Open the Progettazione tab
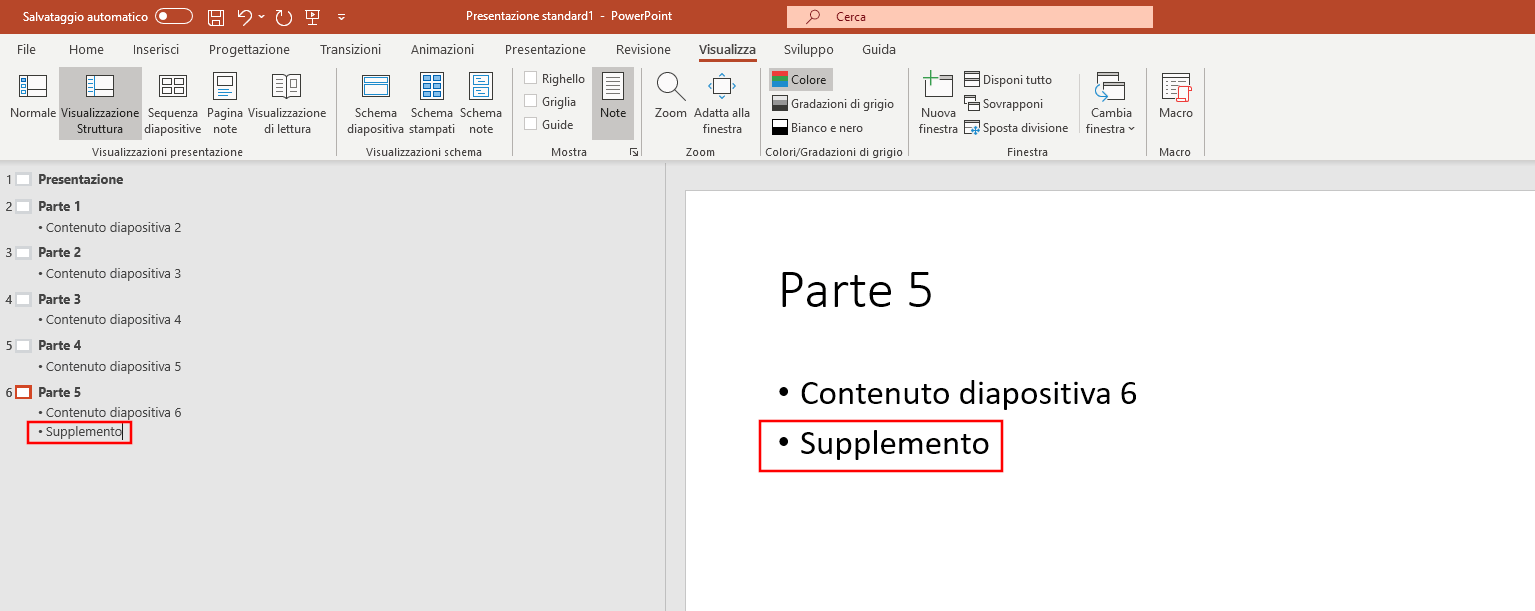This screenshot has width=1535, height=611. point(249,49)
